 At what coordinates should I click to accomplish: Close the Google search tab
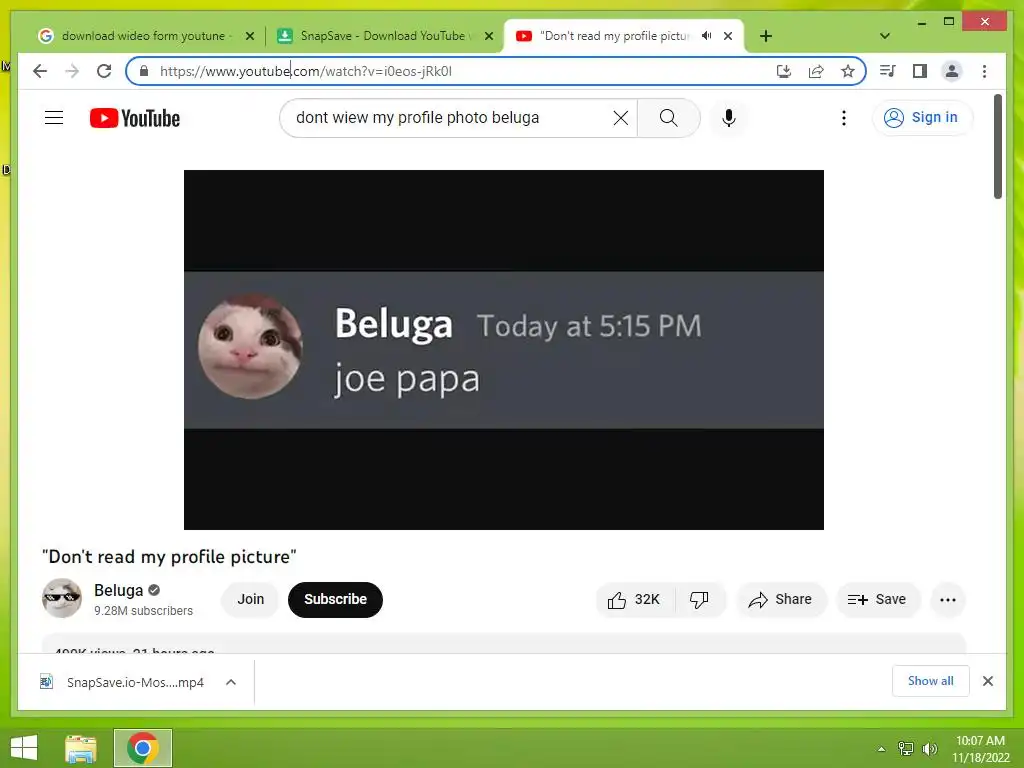pos(249,36)
